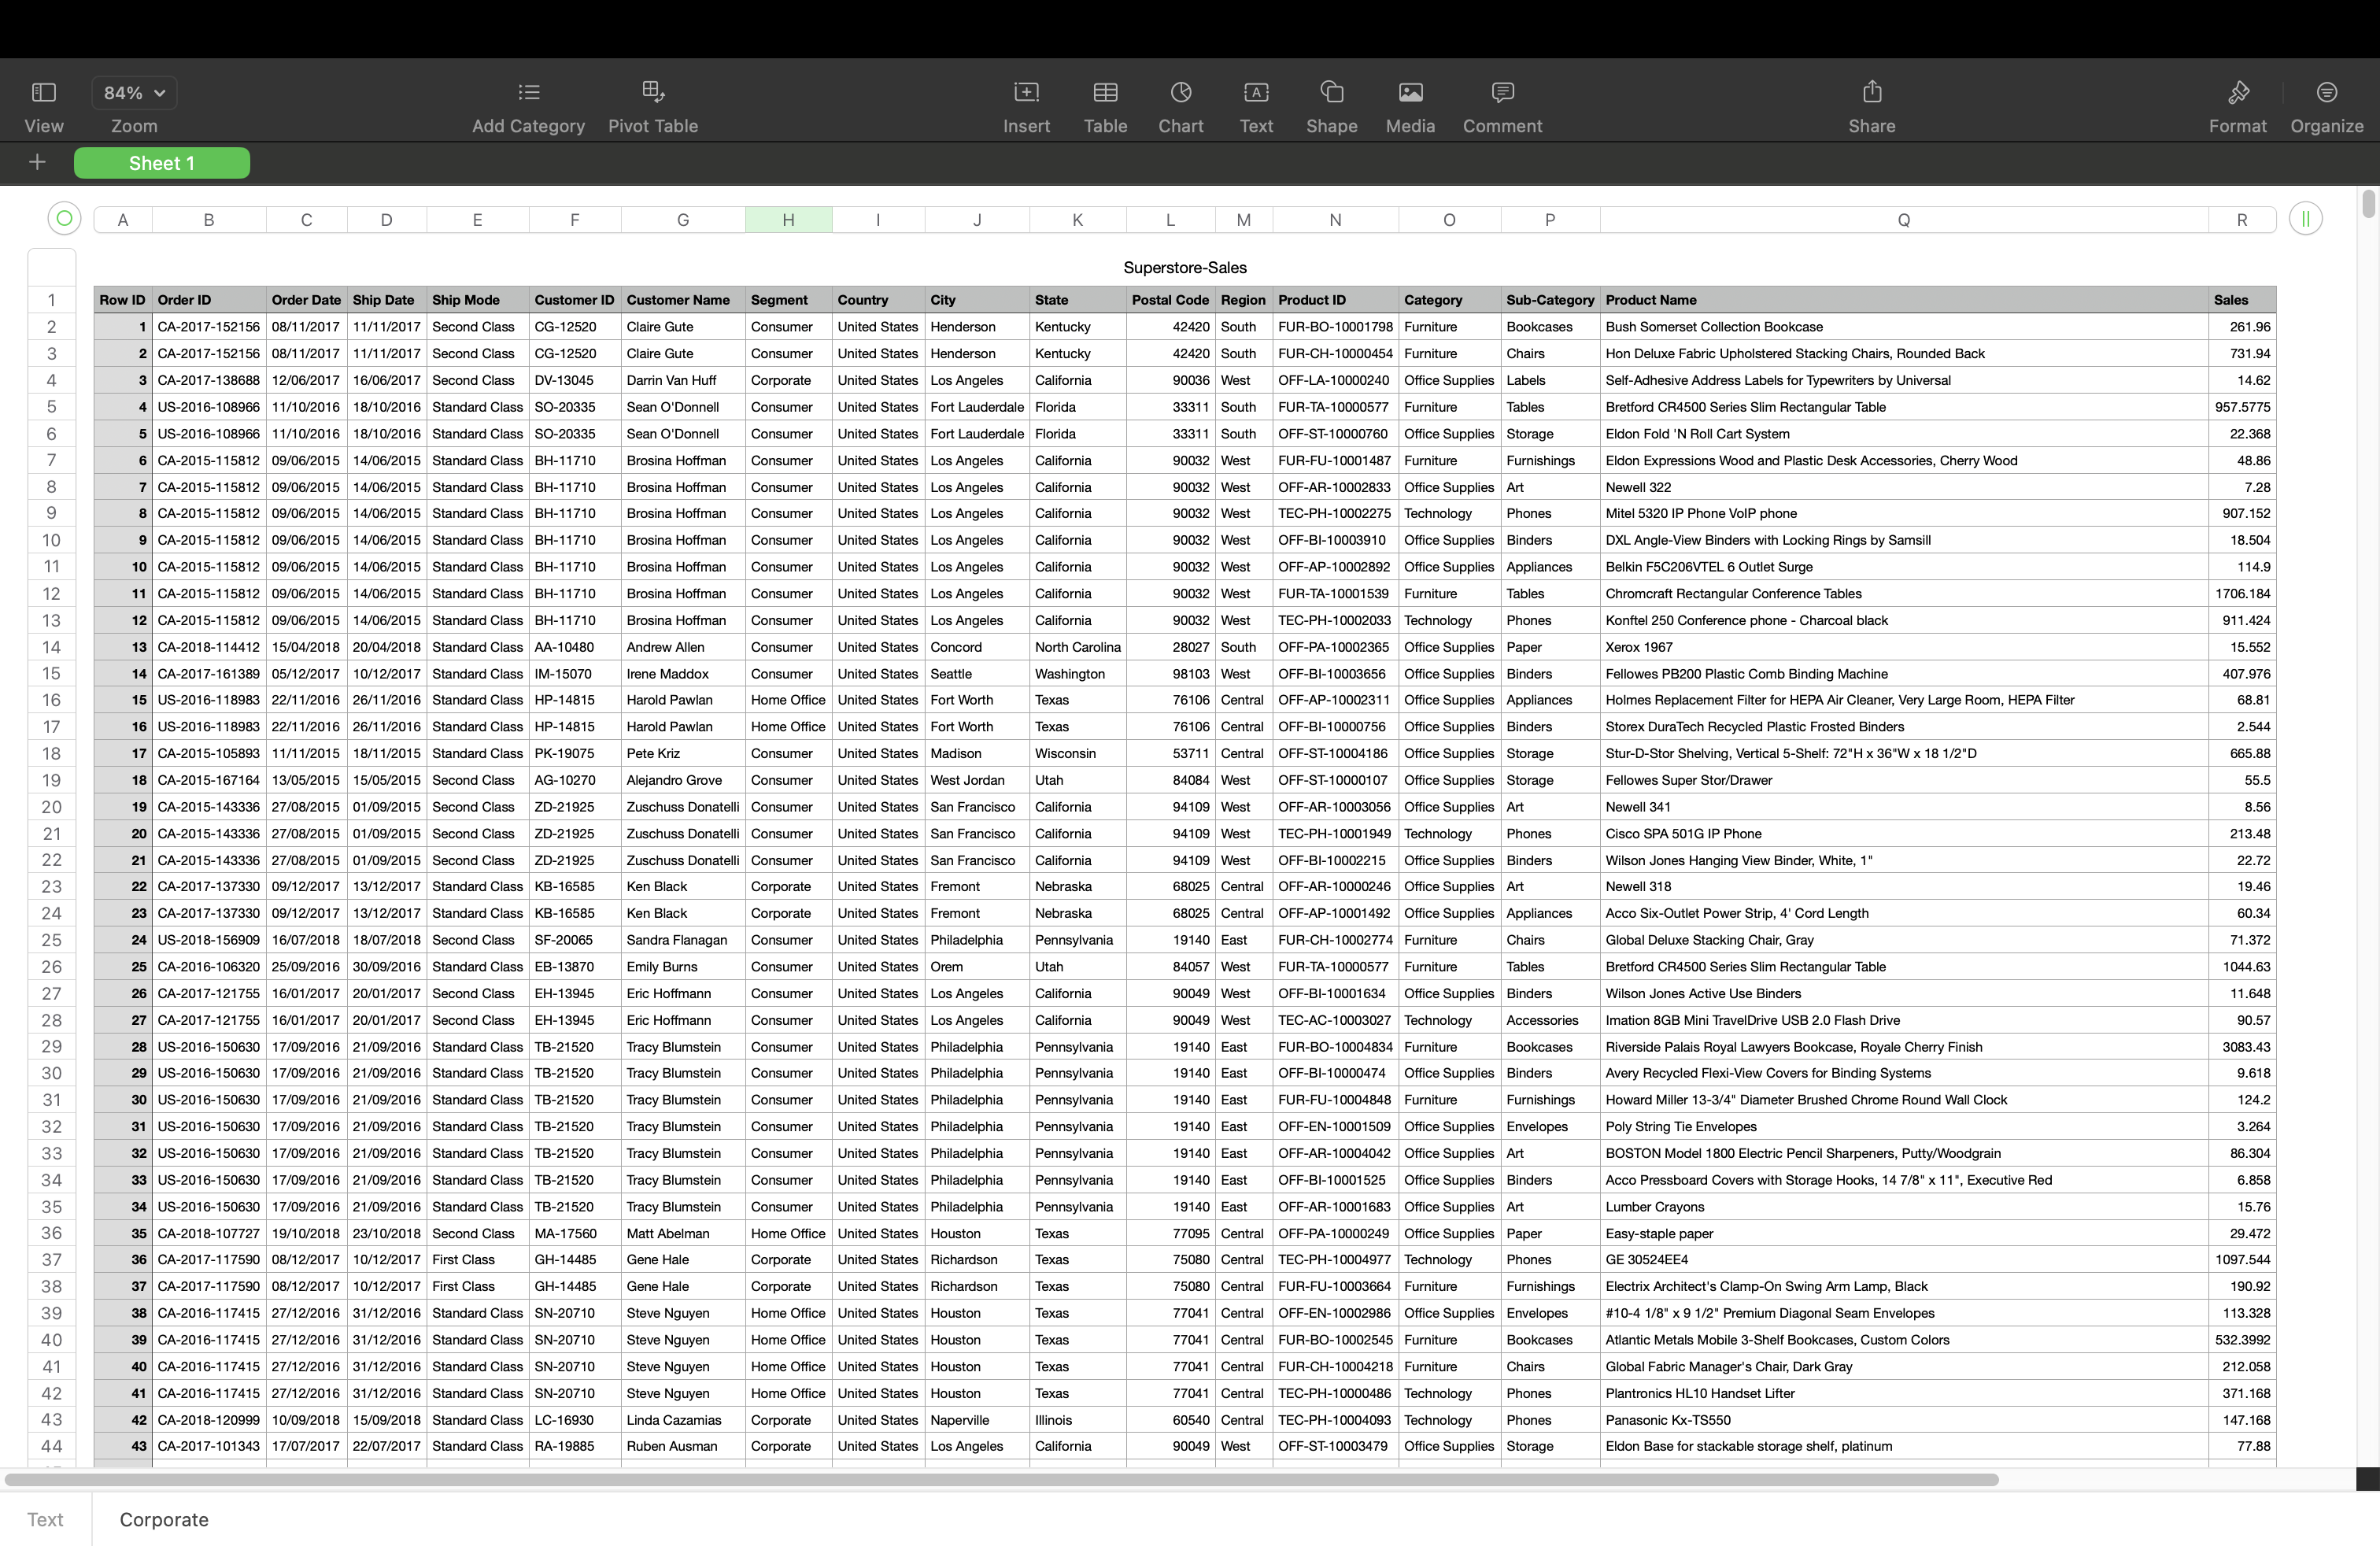Image resolution: width=2380 pixels, height=1546 pixels.
Task: Select the table handle circle
Action: click(x=63, y=218)
